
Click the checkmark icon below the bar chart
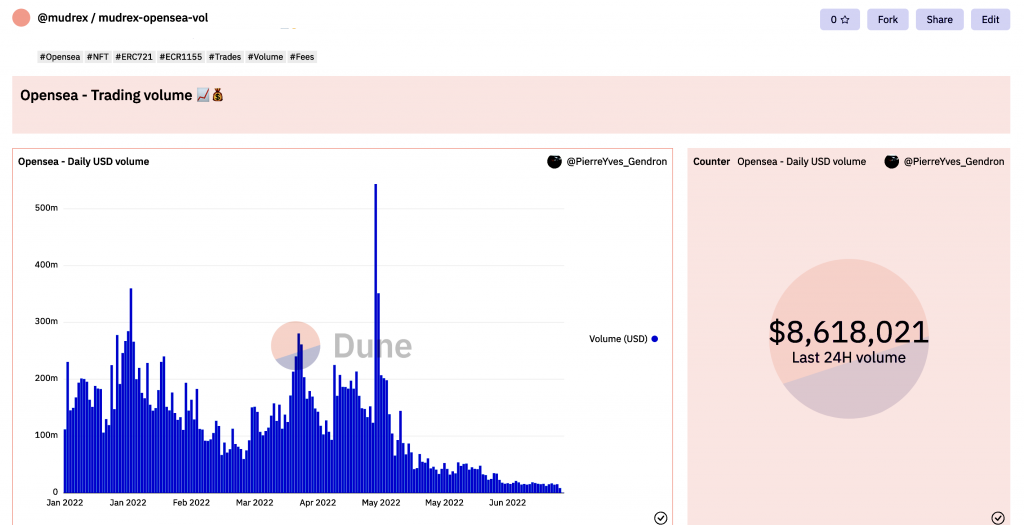click(x=661, y=518)
